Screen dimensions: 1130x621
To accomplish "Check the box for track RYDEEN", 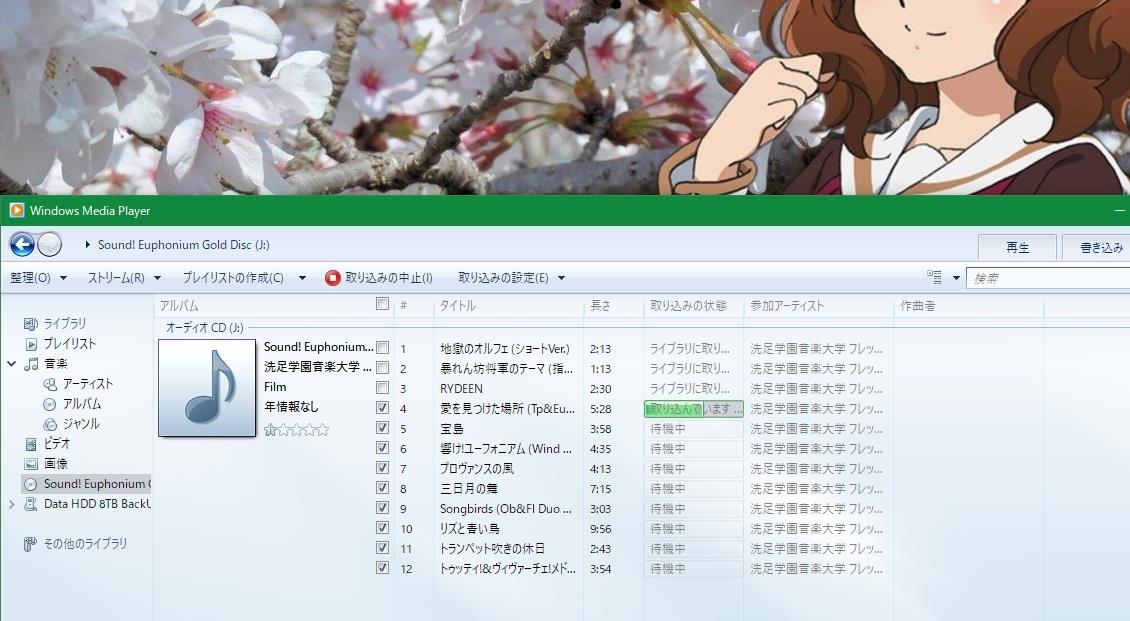I will (383, 388).
